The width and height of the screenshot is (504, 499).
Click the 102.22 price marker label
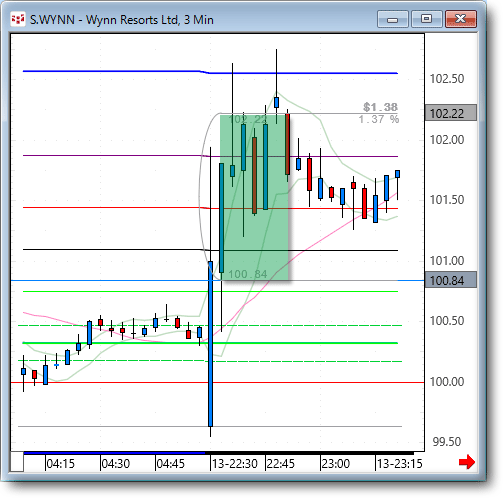[451, 113]
